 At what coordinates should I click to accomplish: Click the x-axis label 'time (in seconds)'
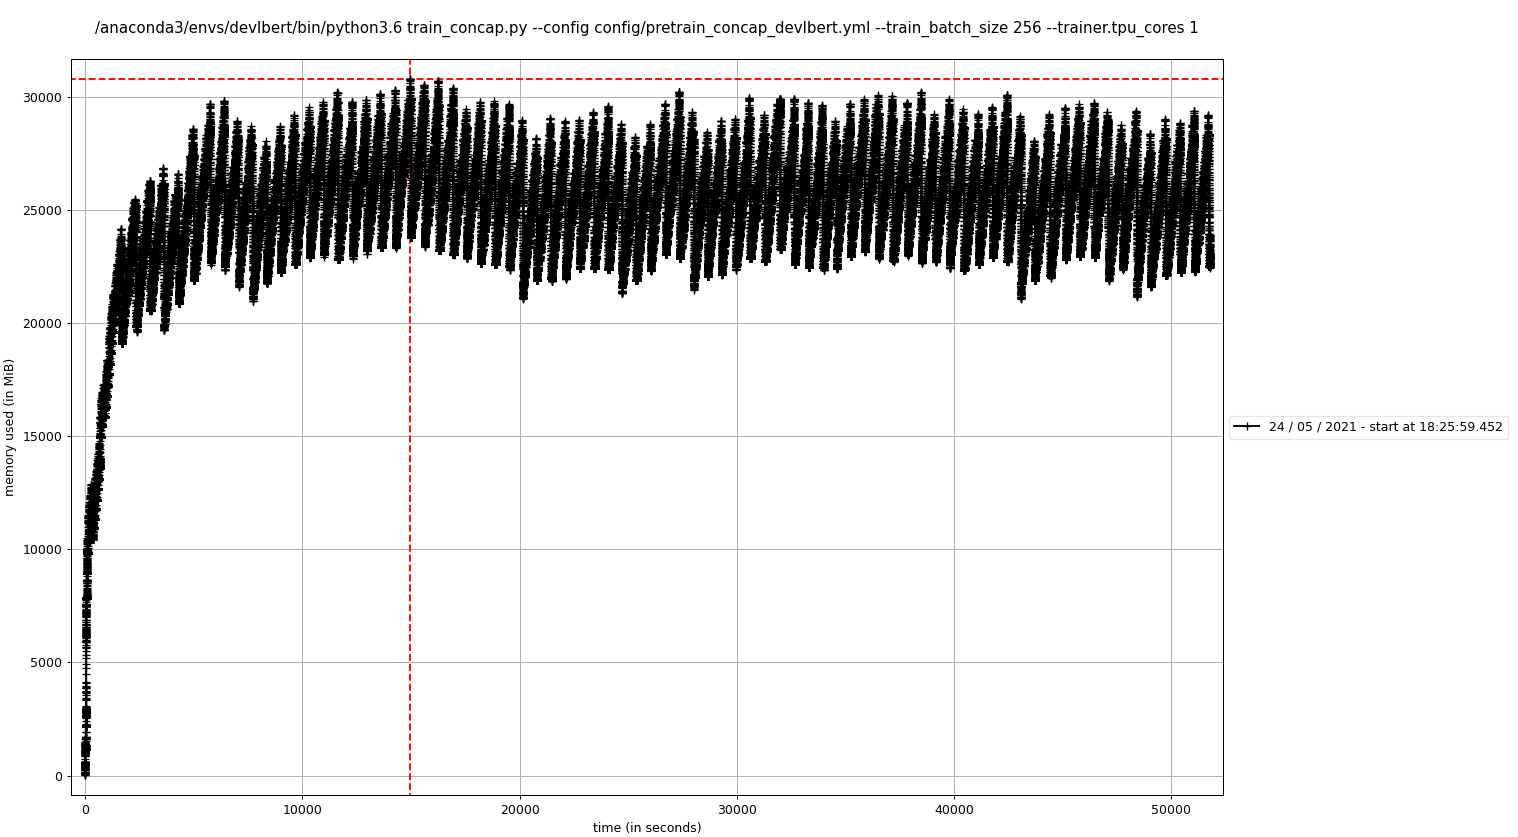[x=647, y=827]
